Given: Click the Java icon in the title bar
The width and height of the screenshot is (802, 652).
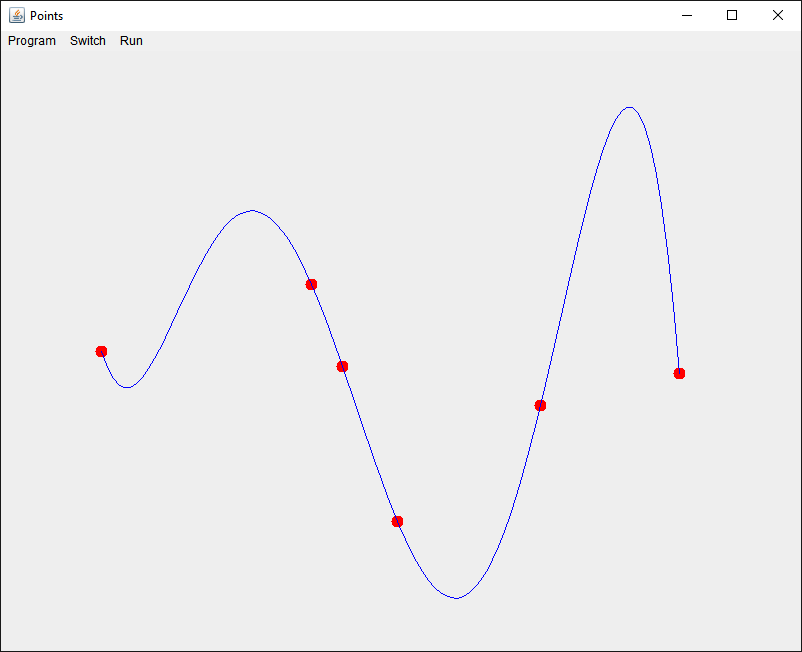Looking at the screenshot, I should (x=17, y=15).
